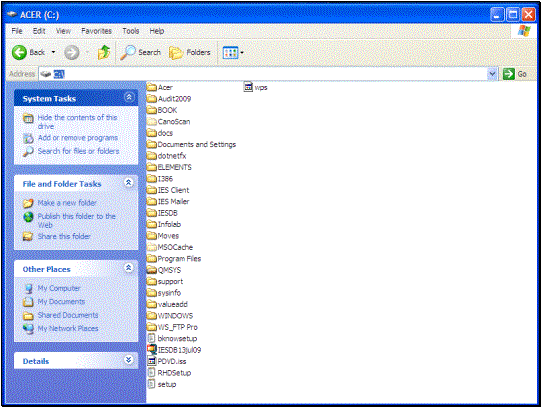The width and height of the screenshot is (541, 407).
Task: Maximize the ACER (C:) window
Action: click(x=513, y=15)
